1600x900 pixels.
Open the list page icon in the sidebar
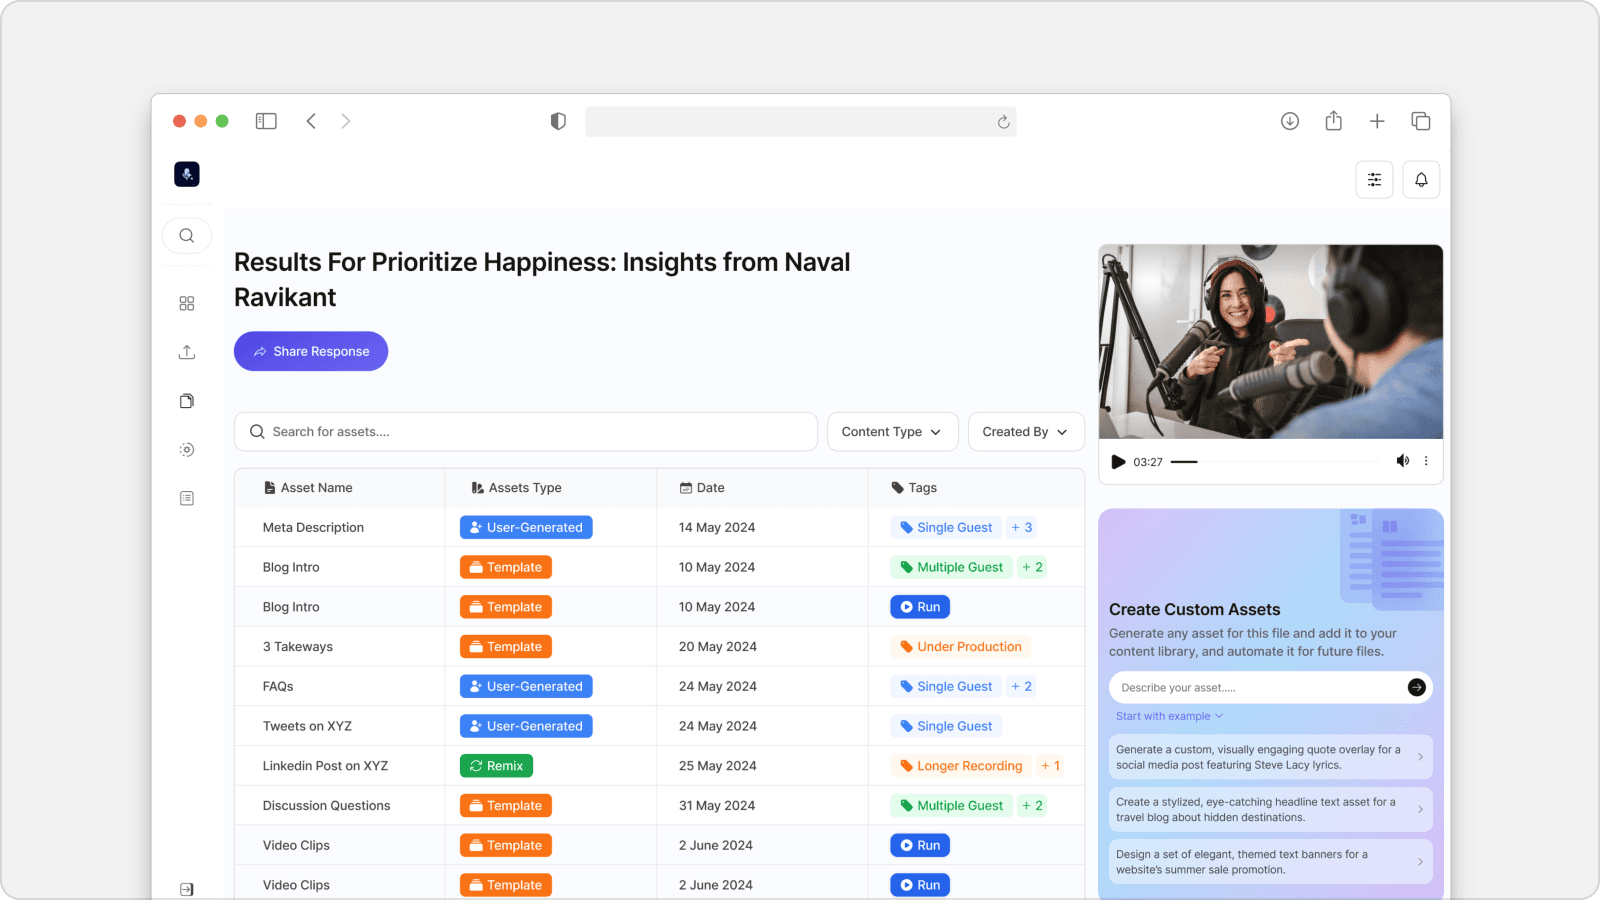tap(187, 498)
